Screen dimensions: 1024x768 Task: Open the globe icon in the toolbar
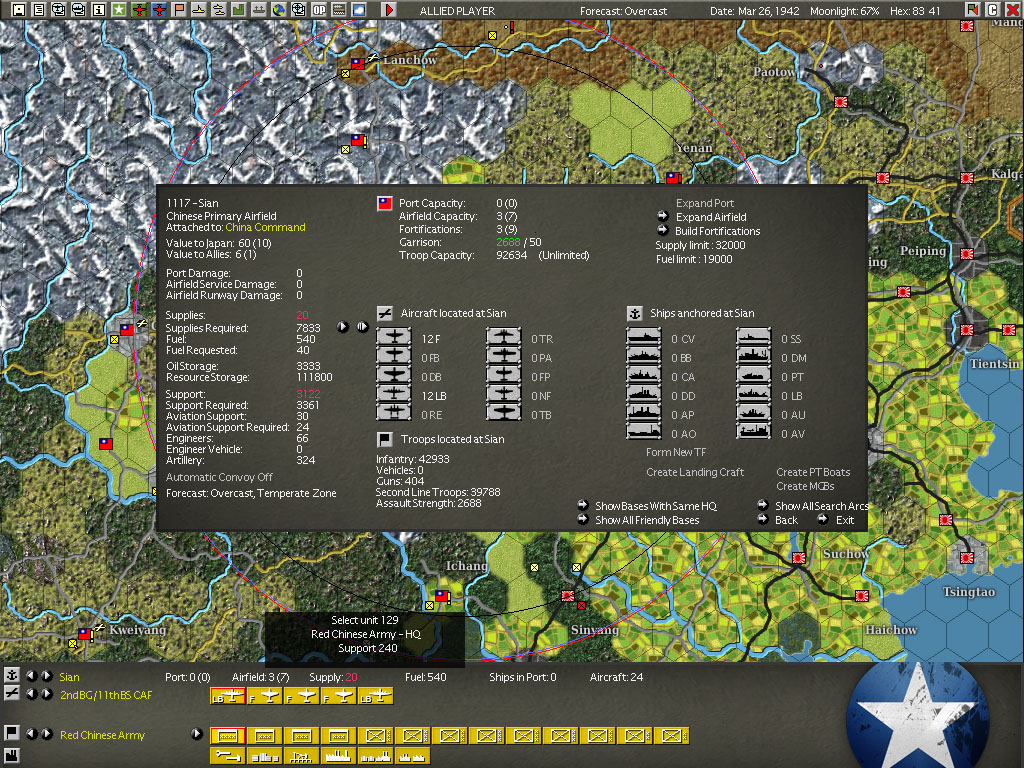(x=279, y=10)
